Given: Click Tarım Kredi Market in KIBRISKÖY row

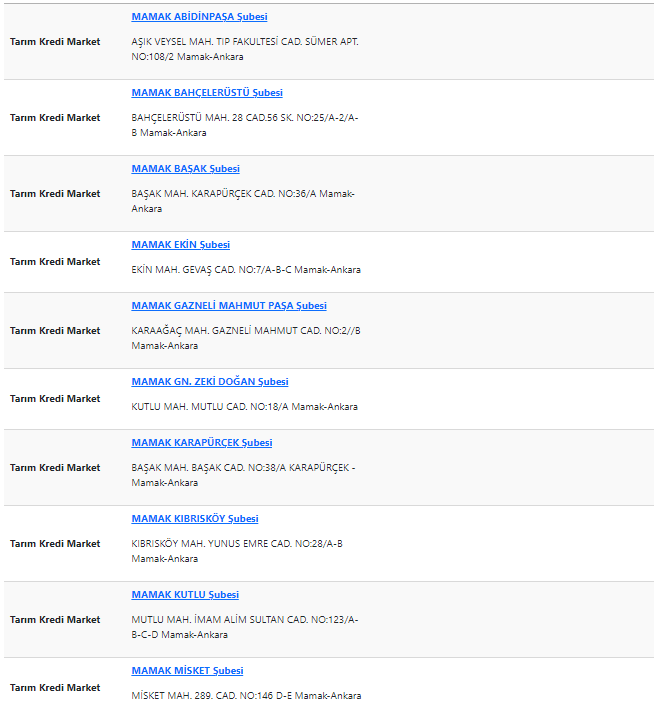Looking at the screenshot, I should [x=55, y=543].
